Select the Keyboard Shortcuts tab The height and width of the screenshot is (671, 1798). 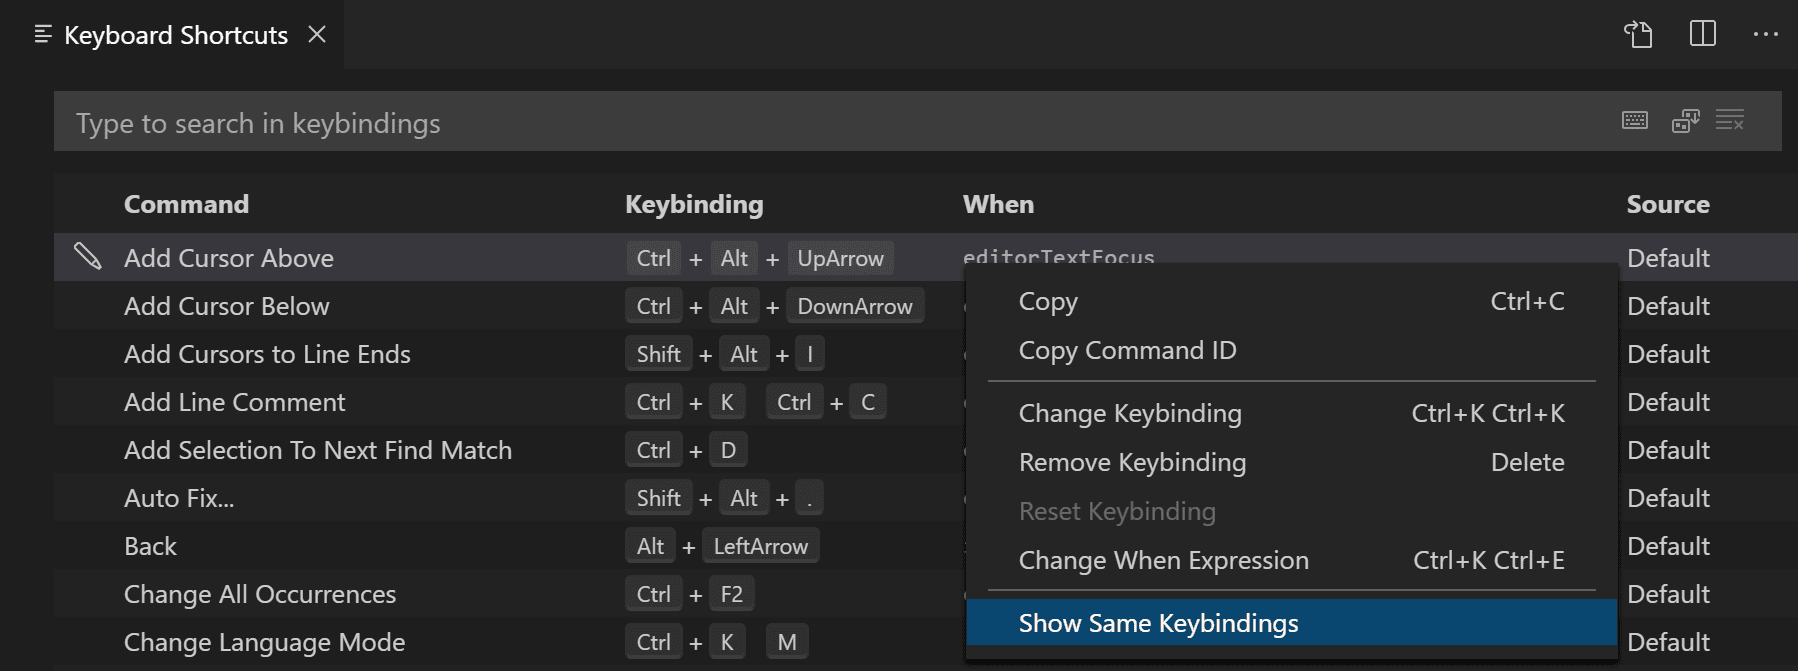(x=175, y=35)
